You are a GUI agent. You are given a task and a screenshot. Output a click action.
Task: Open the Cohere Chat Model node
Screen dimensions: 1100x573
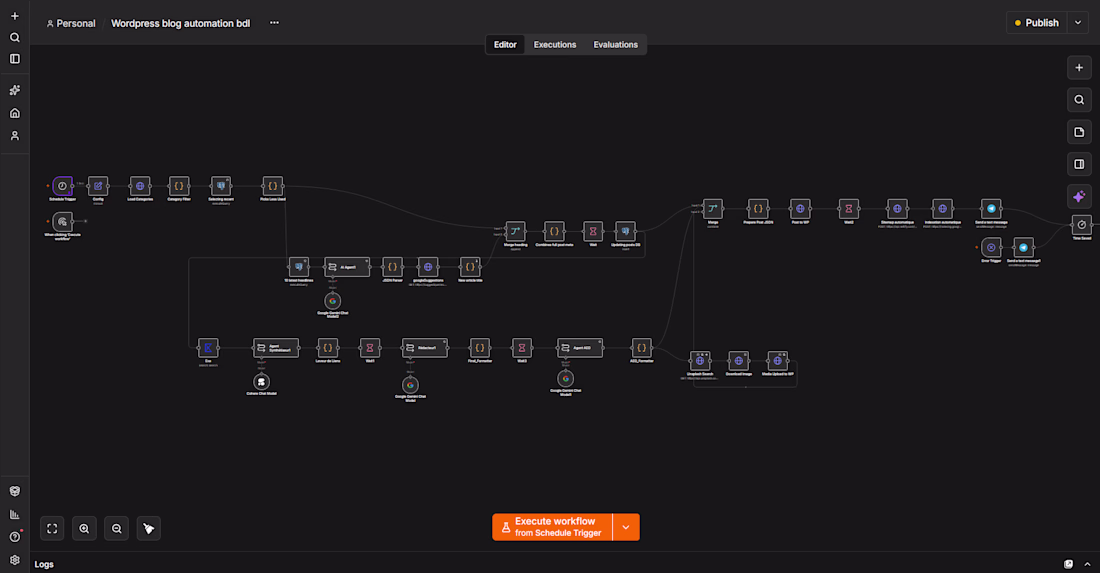tap(262, 382)
